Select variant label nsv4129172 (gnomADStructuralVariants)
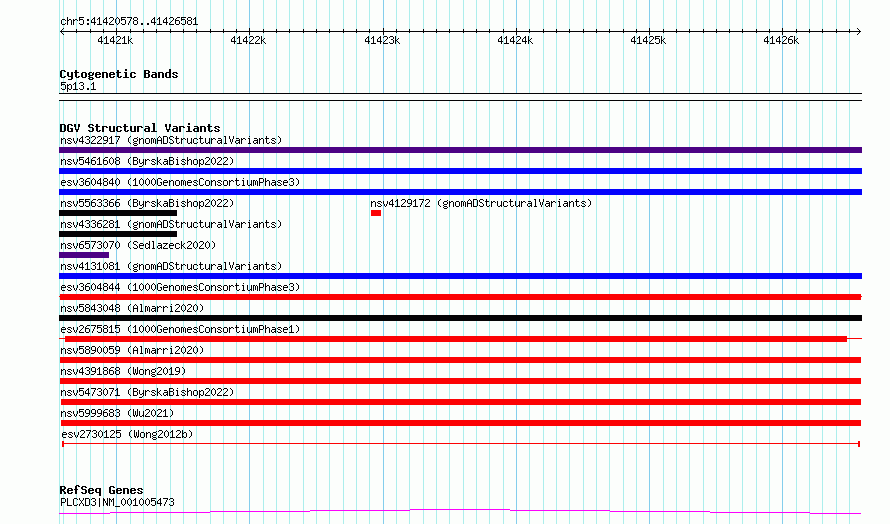The width and height of the screenshot is (890, 524). click(481, 203)
